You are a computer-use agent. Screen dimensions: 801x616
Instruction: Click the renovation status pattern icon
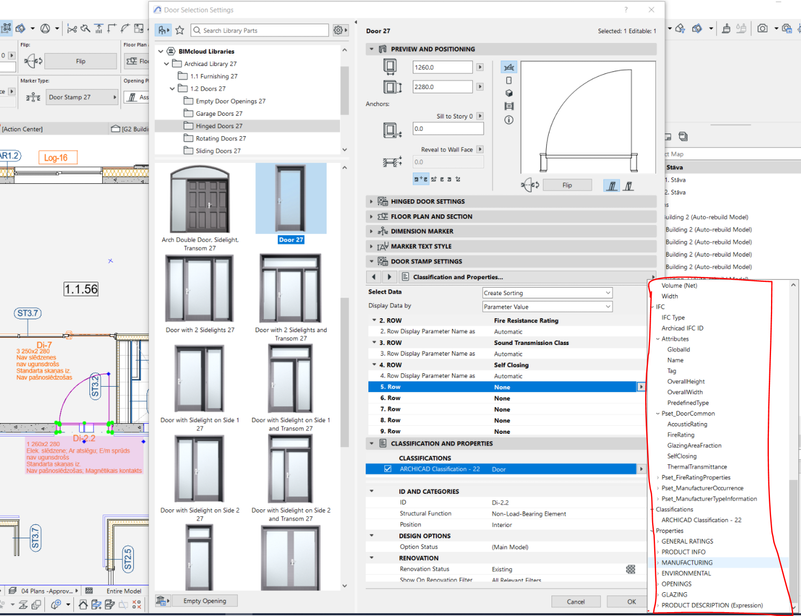[631, 568]
